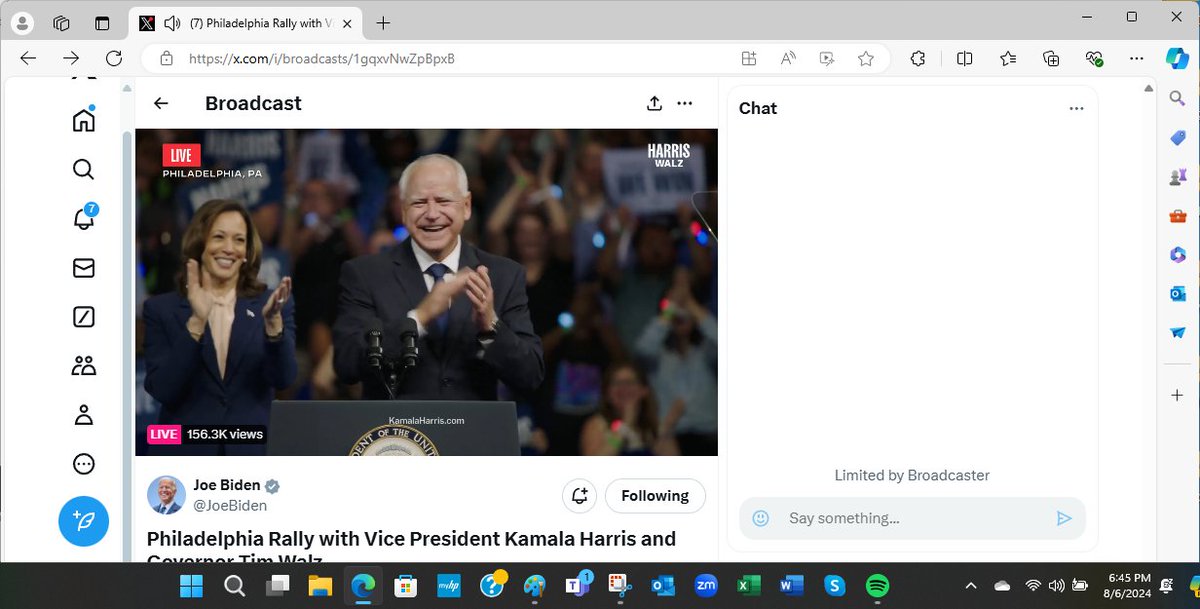
Task: Add page to favorites star
Action: tap(866, 59)
